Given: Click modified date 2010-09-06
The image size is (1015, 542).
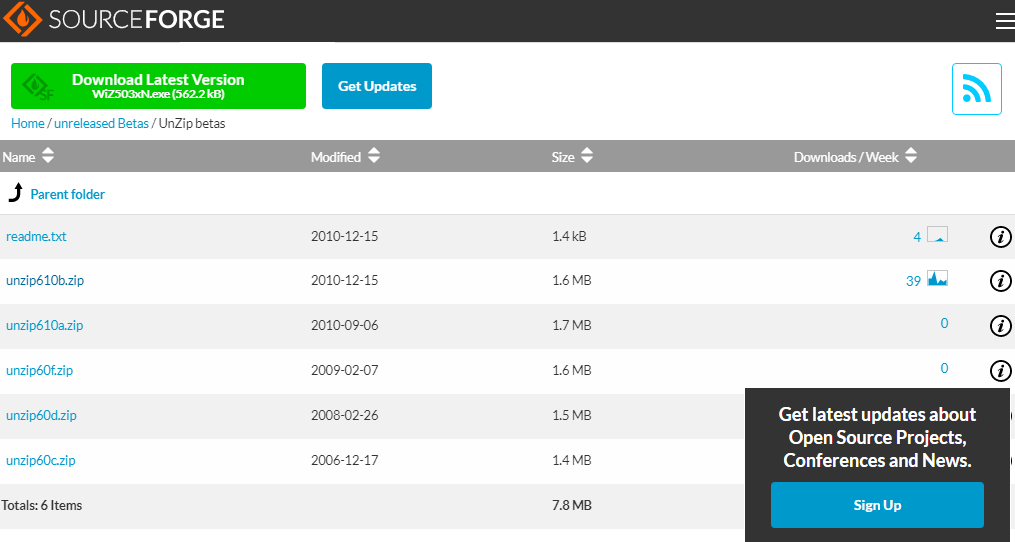Looking at the screenshot, I should pos(344,325).
